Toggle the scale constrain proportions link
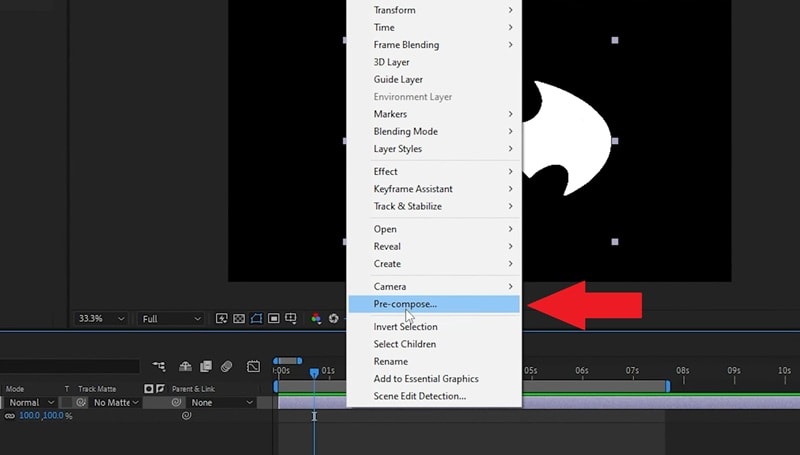Viewport: 800px width, 455px height. pyautogui.click(x=10, y=416)
